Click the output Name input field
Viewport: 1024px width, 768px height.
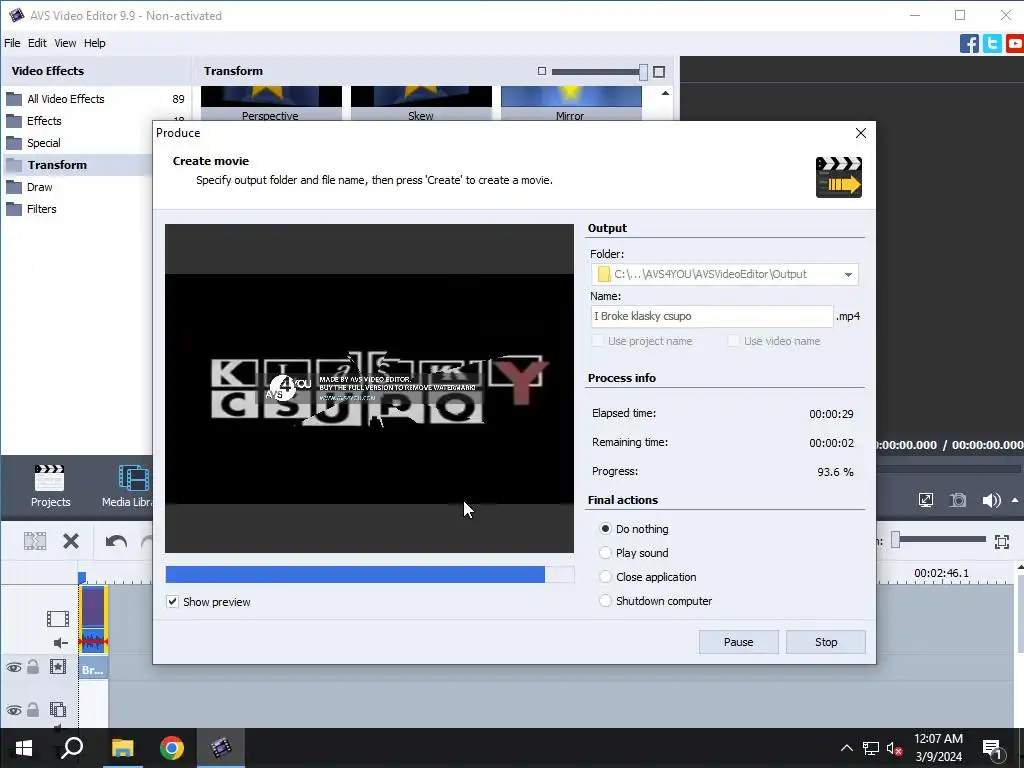712,316
